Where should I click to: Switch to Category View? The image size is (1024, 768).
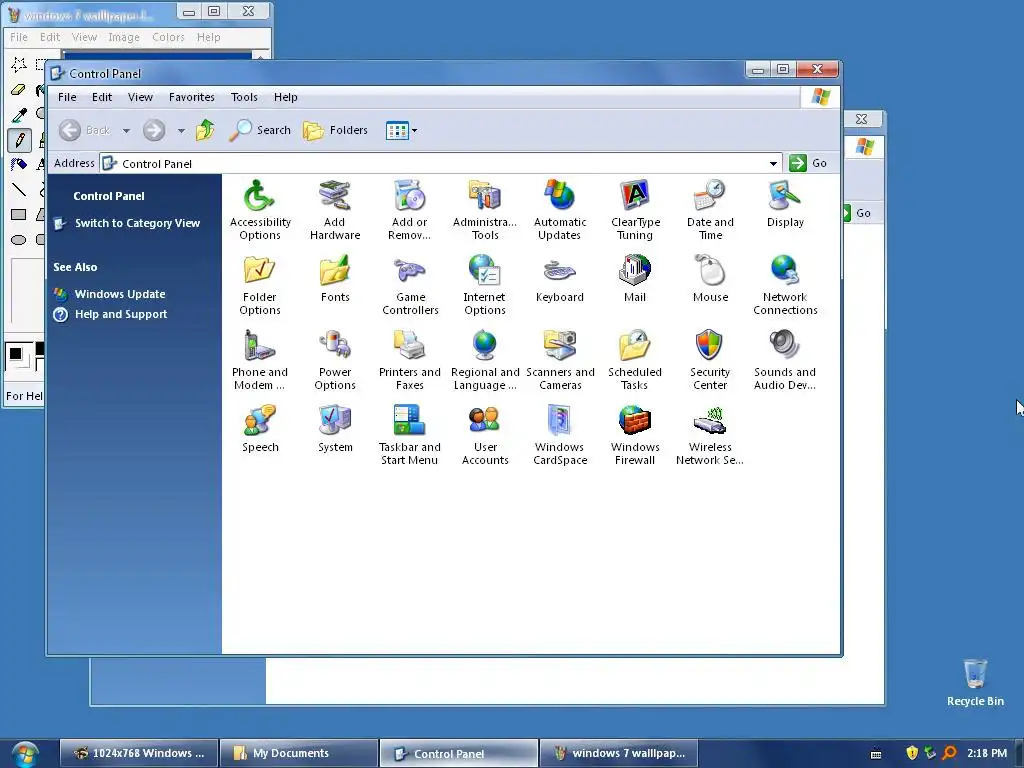[137, 223]
